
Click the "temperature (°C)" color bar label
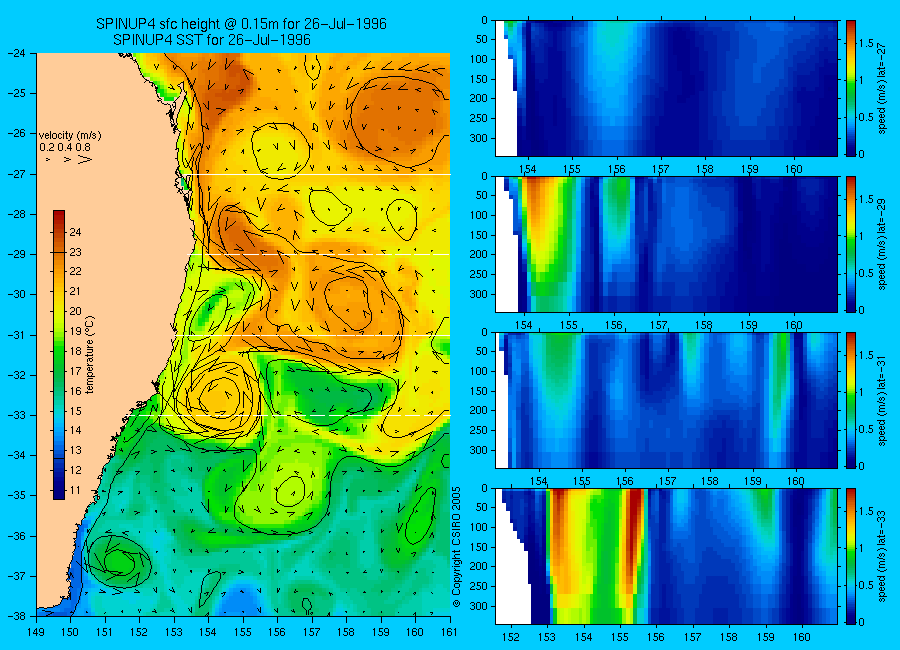90,355
